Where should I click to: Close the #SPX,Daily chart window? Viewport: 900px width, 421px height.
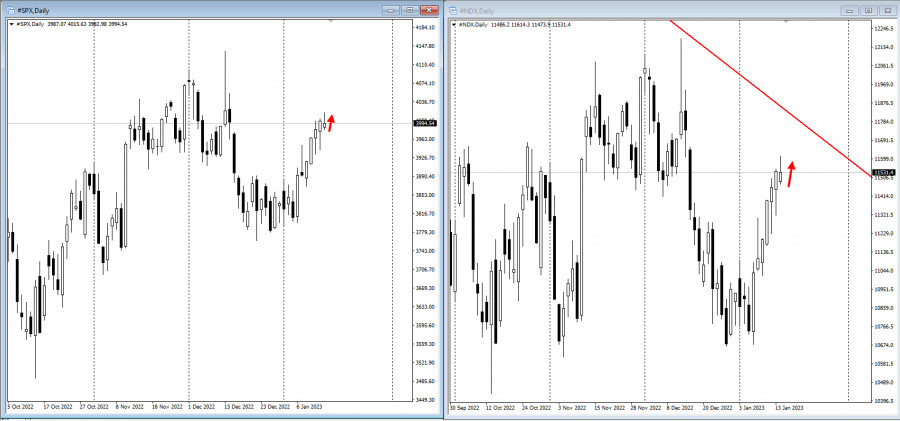click(428, 9)
